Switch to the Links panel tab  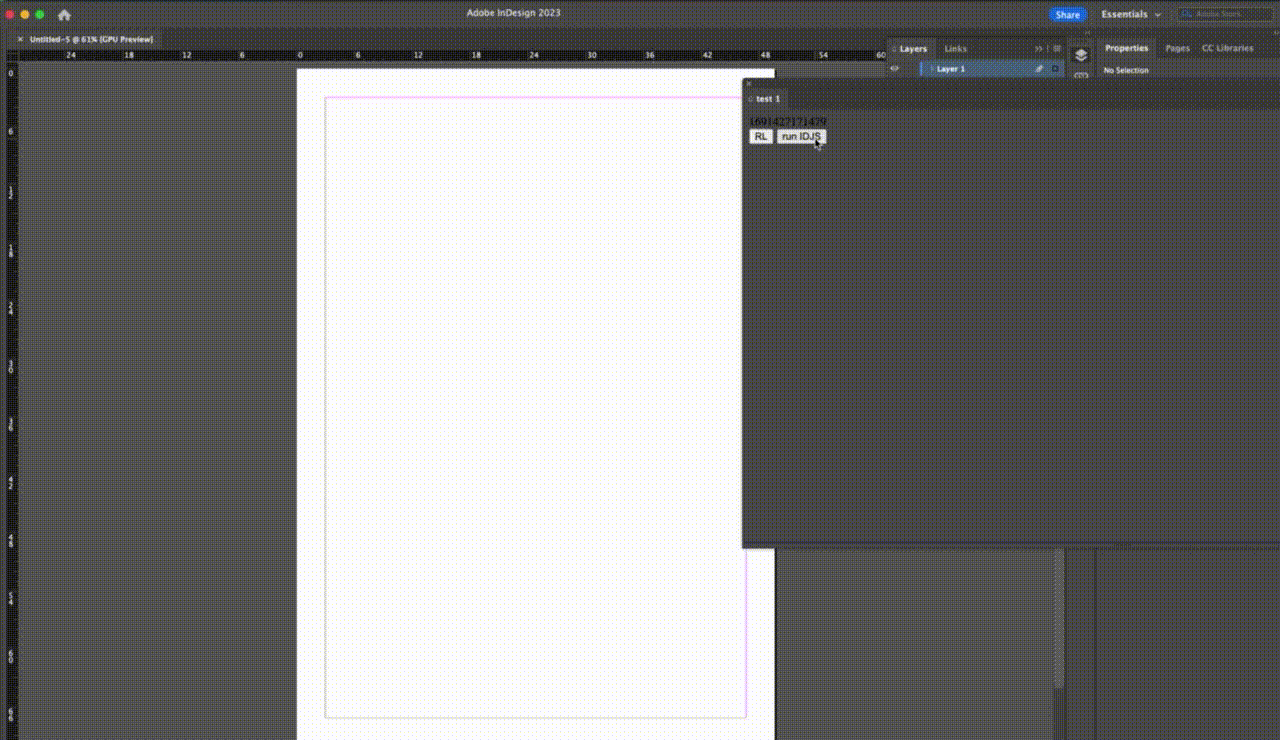956,48
